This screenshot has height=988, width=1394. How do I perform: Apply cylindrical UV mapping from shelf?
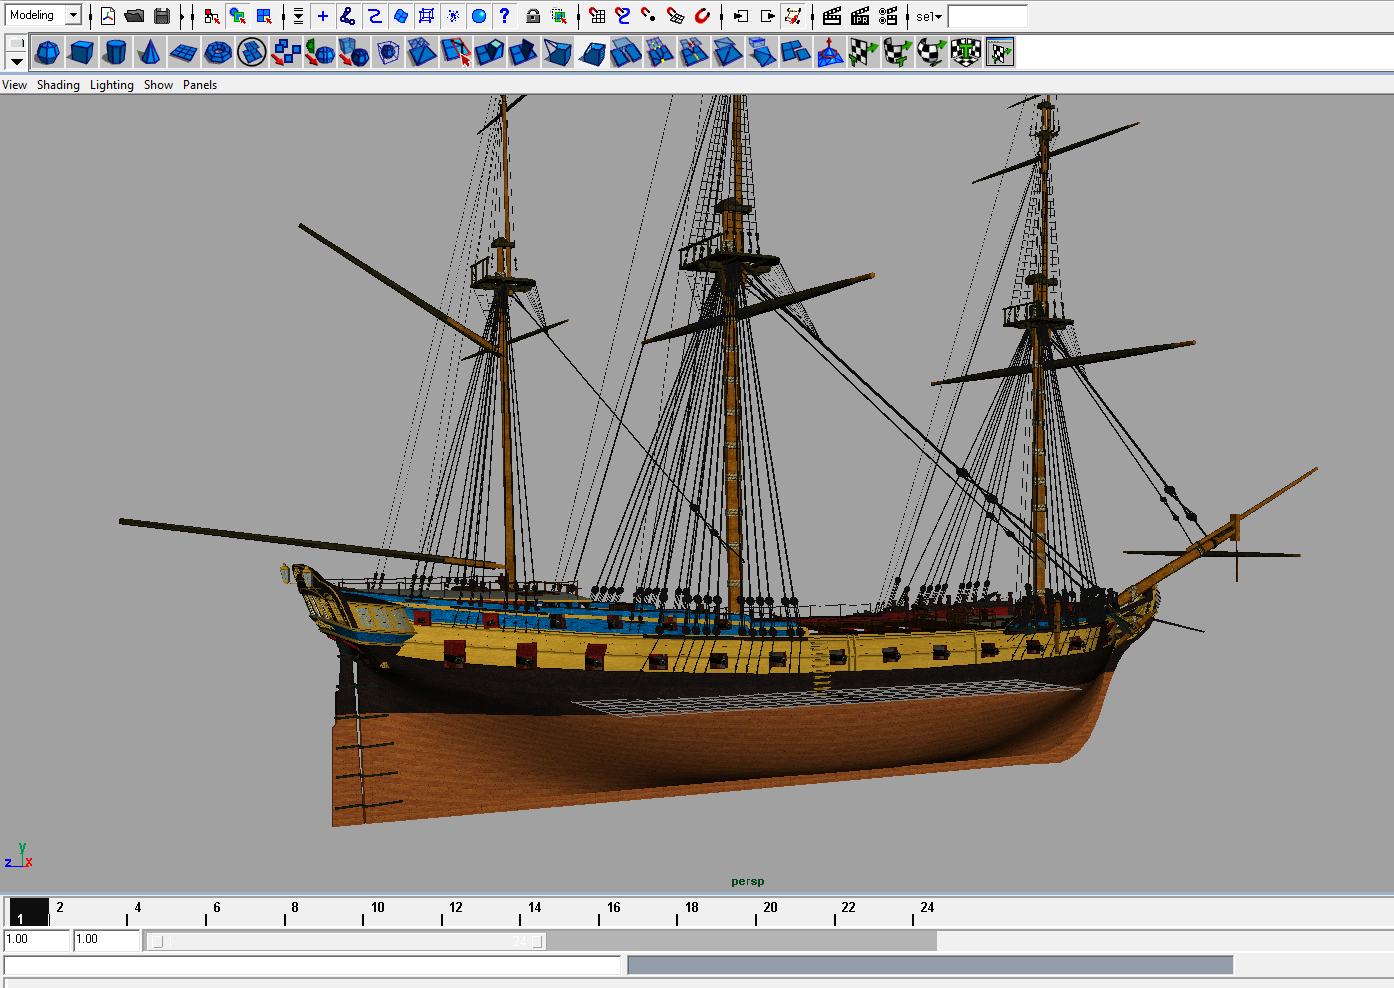click(897, 52)
